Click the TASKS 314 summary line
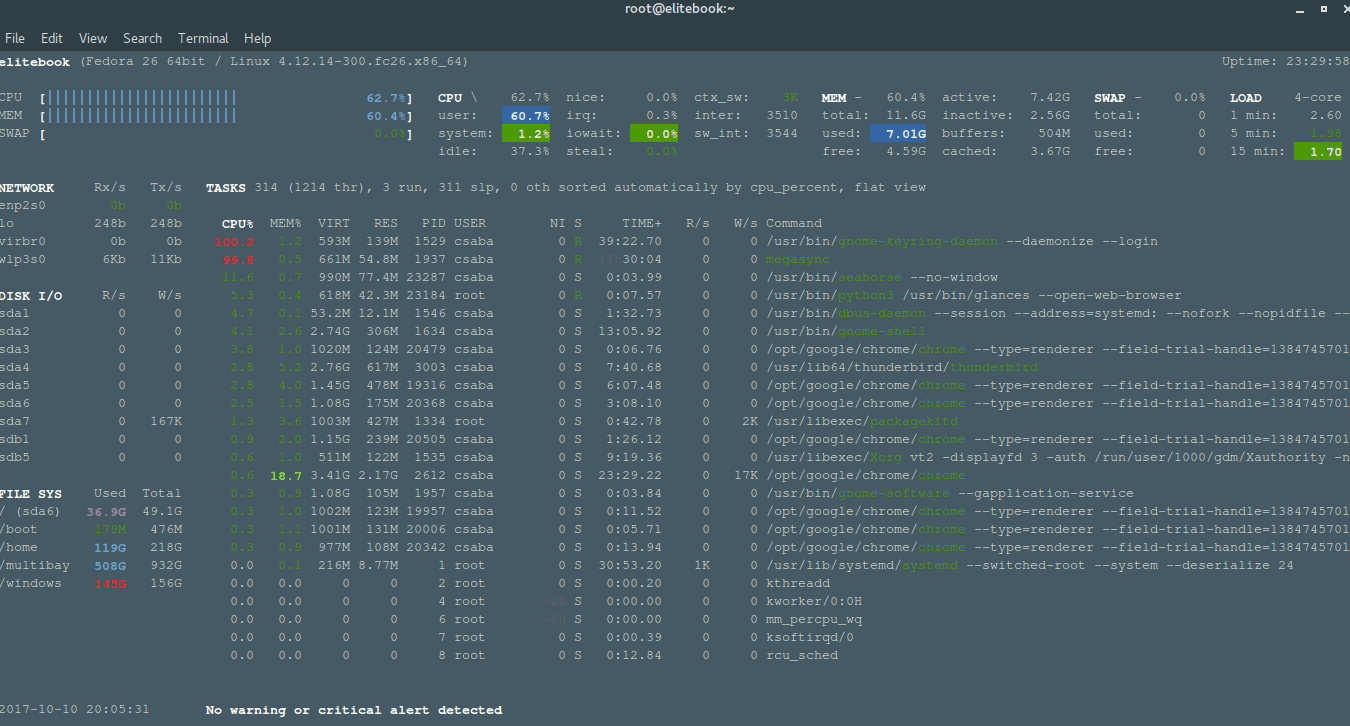The height and width of the screenshot is (726, 1350). [x=566, y=188]
